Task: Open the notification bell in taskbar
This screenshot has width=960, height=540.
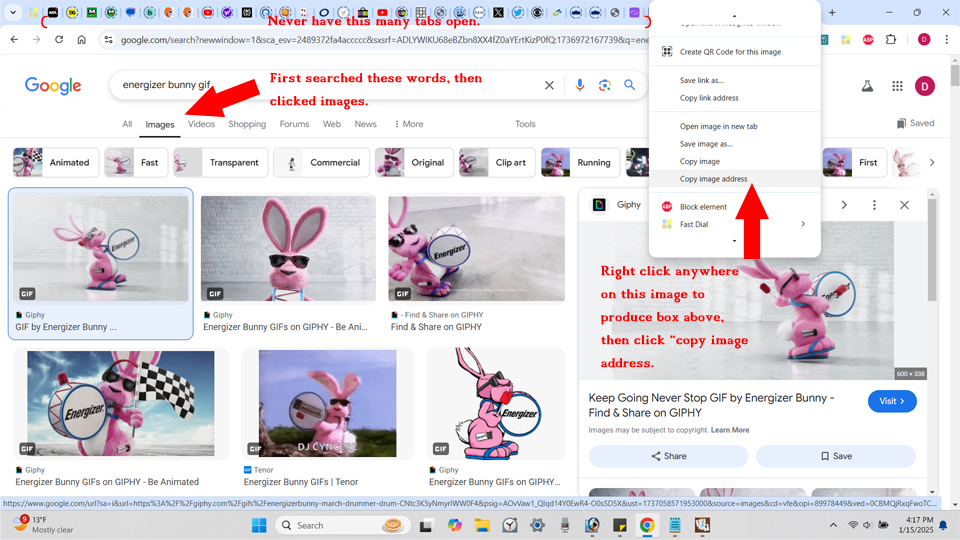Action: click(943, 525)
